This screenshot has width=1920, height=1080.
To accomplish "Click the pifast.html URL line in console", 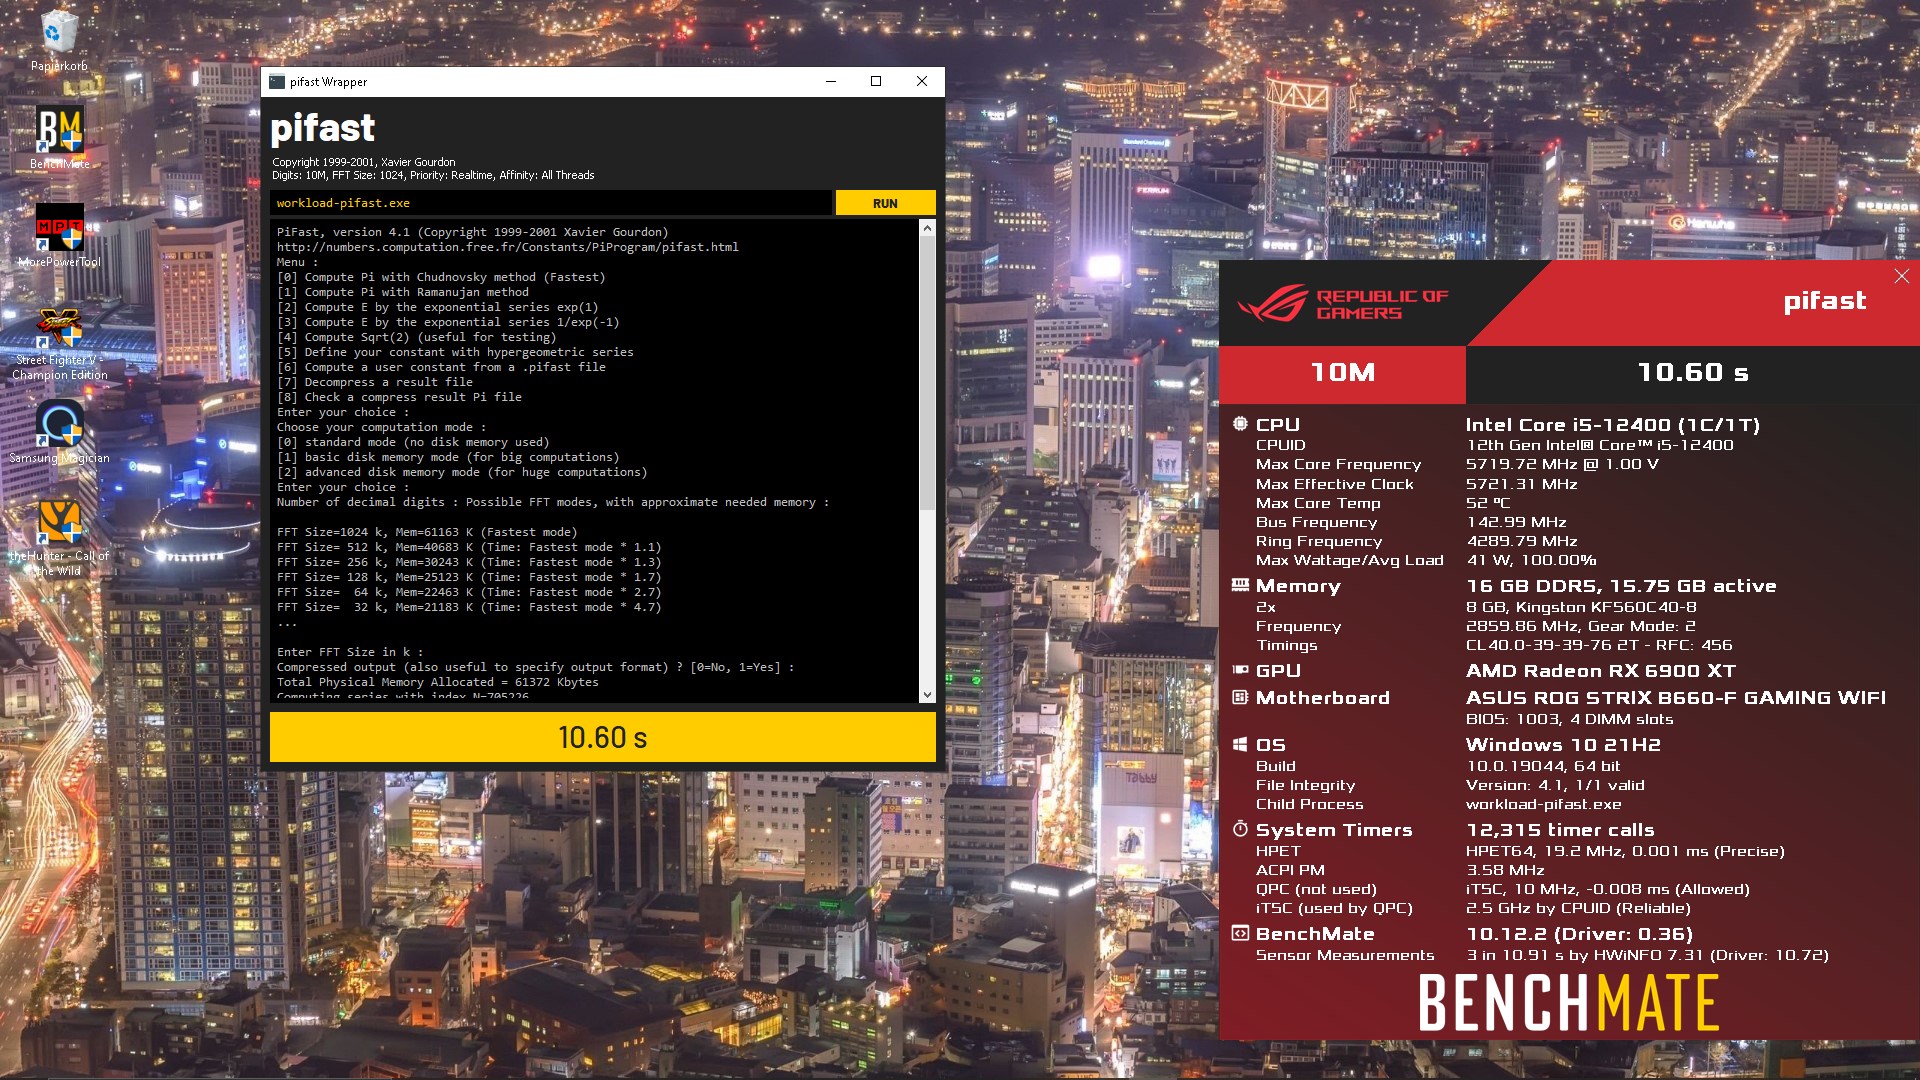I will pyautogui.click(x=508, y=247).
